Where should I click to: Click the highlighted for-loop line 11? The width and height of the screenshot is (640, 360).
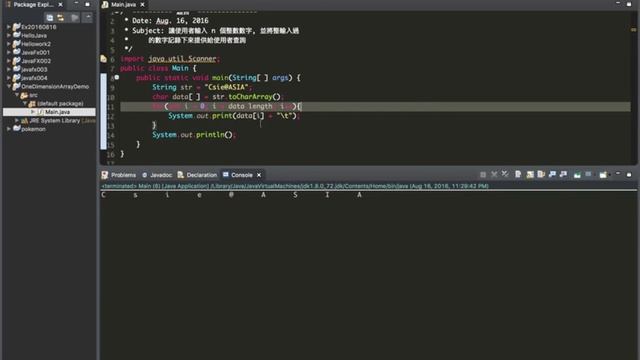pyautogui.click(x=375, y=107)
